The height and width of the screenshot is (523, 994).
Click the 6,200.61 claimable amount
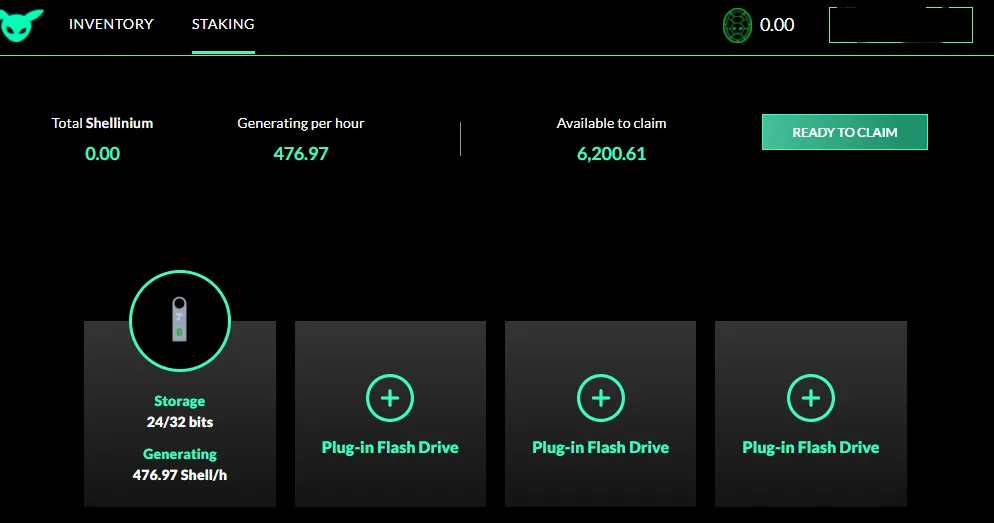(611, 153)
